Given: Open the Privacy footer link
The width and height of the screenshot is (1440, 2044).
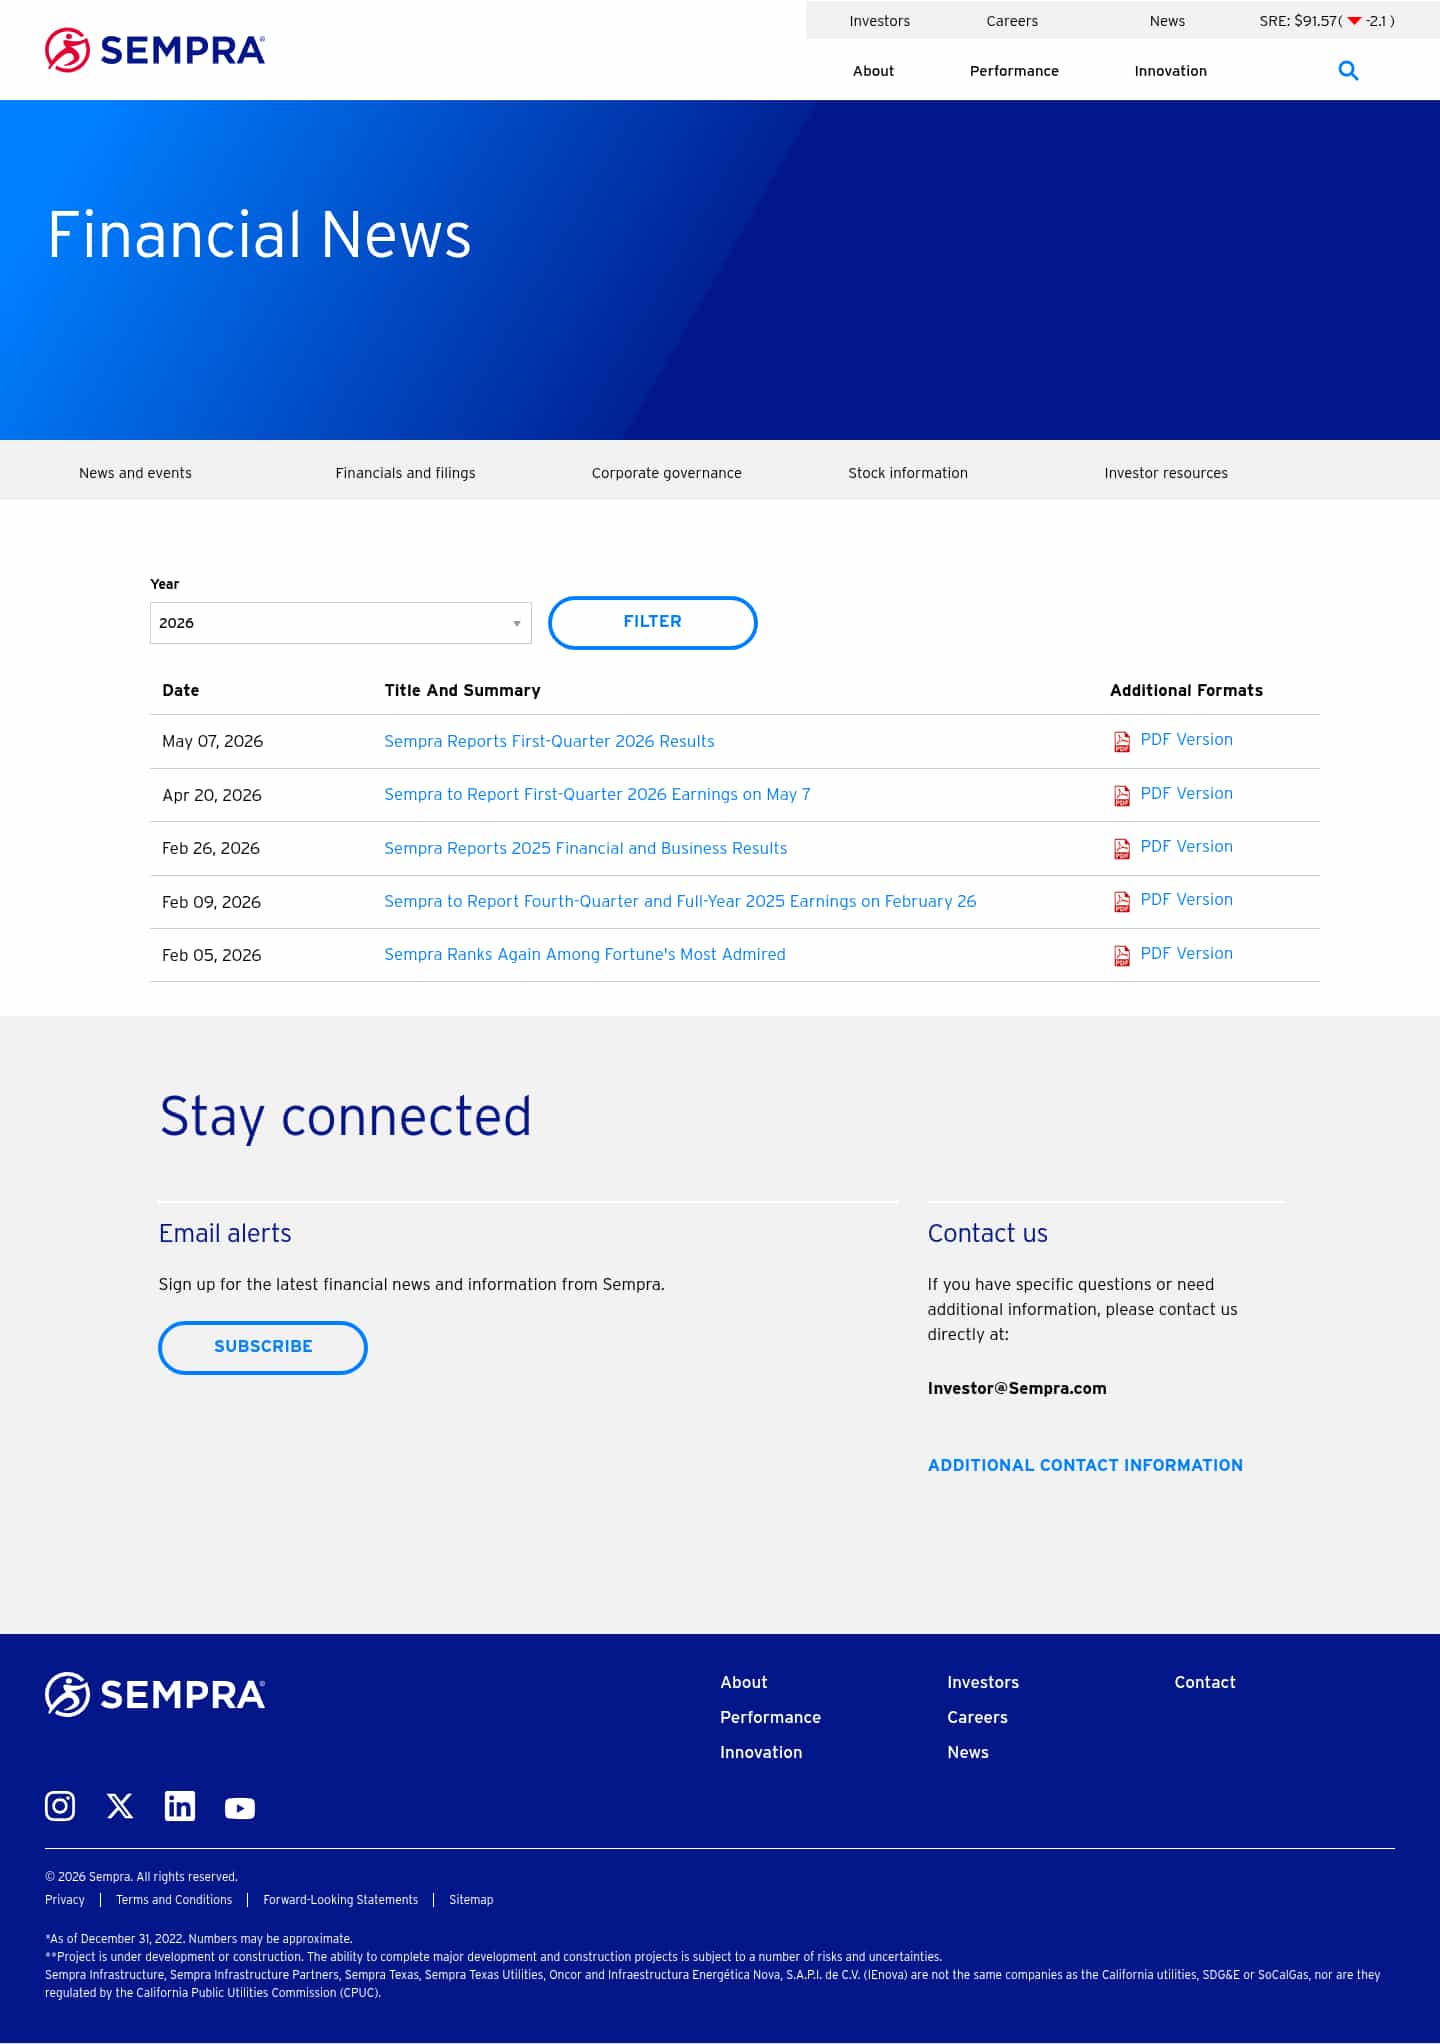Looking at the screenshot, I should 65,1900.
